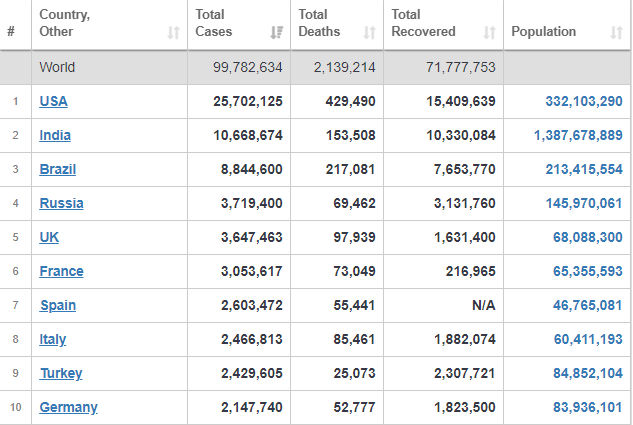The image size is (633, 425).
Task: Sort by Total Deaths arrows icon
Action: pyautogui.click(x=369, y=32)
